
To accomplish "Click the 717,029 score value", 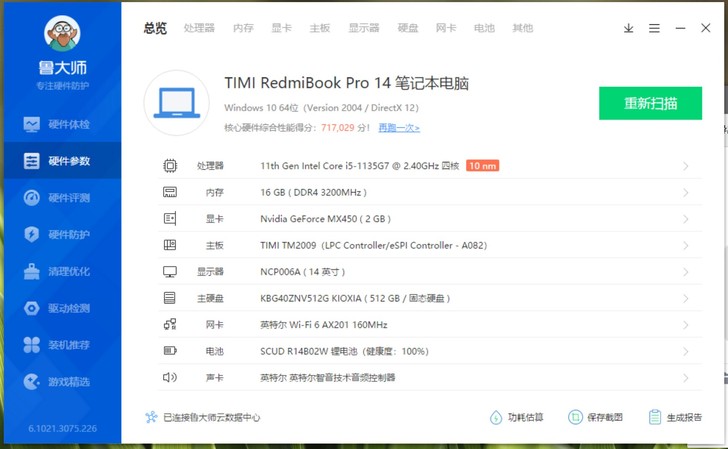I will click(x=338, y=127).
